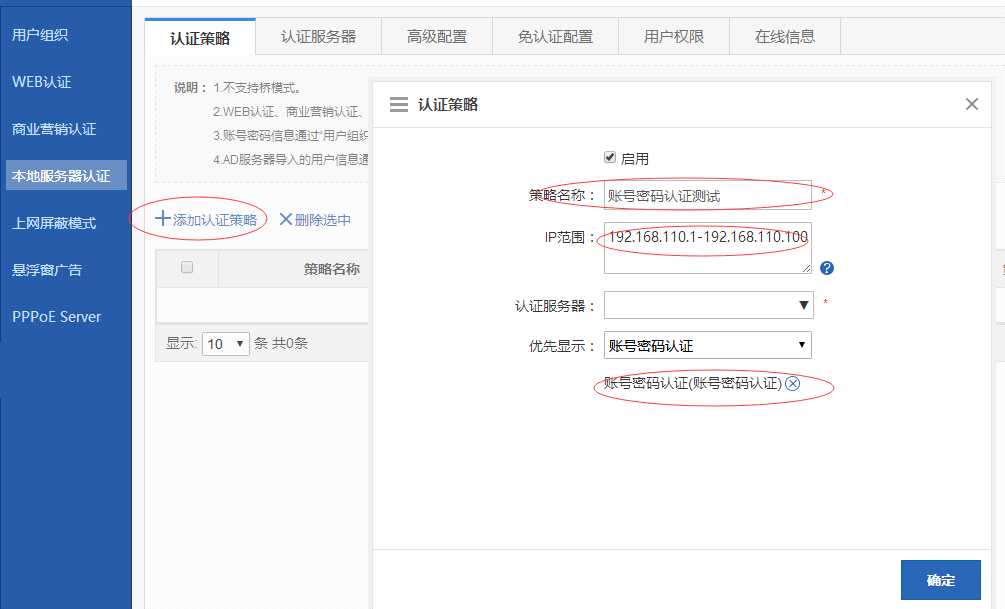Click the hamburger menu icon in the dialog header

398,104
